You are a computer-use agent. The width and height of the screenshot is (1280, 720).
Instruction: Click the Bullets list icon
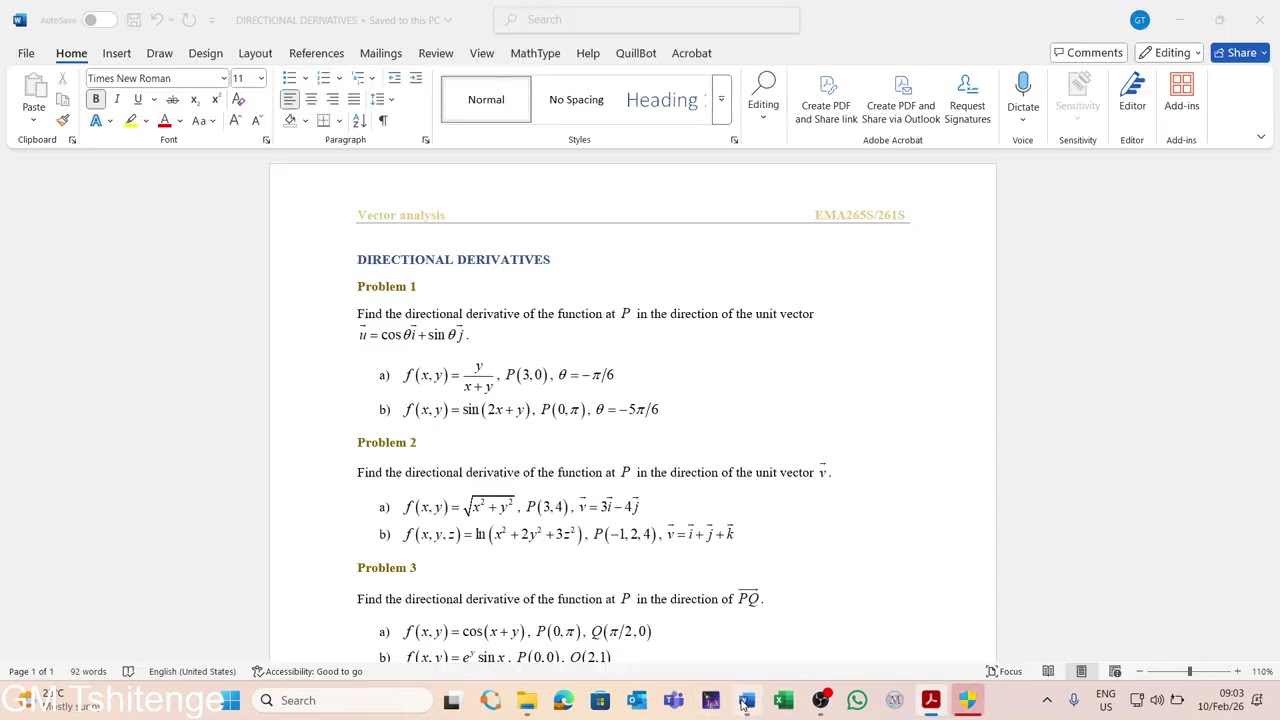click(x=289, y=78)
